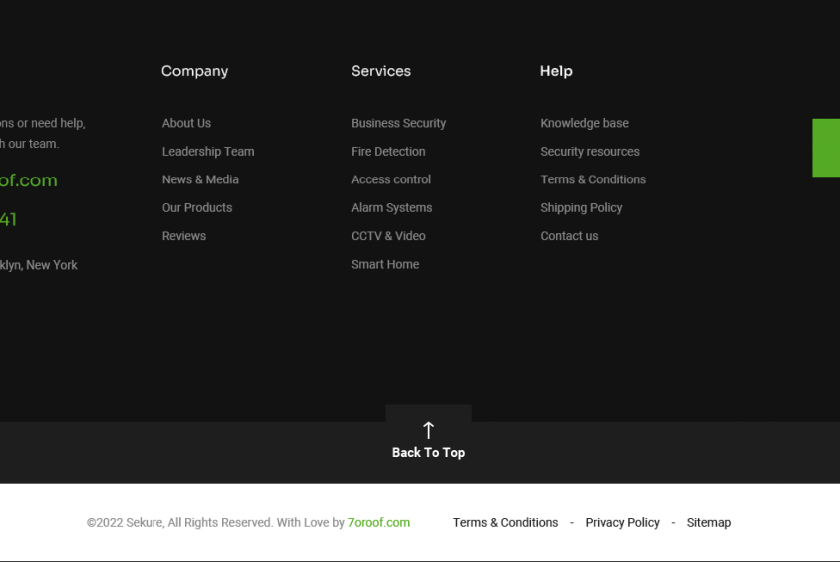Viewport: 840px width, 562px height.
Task: Click the Access control link
Action: coord(391,179)
